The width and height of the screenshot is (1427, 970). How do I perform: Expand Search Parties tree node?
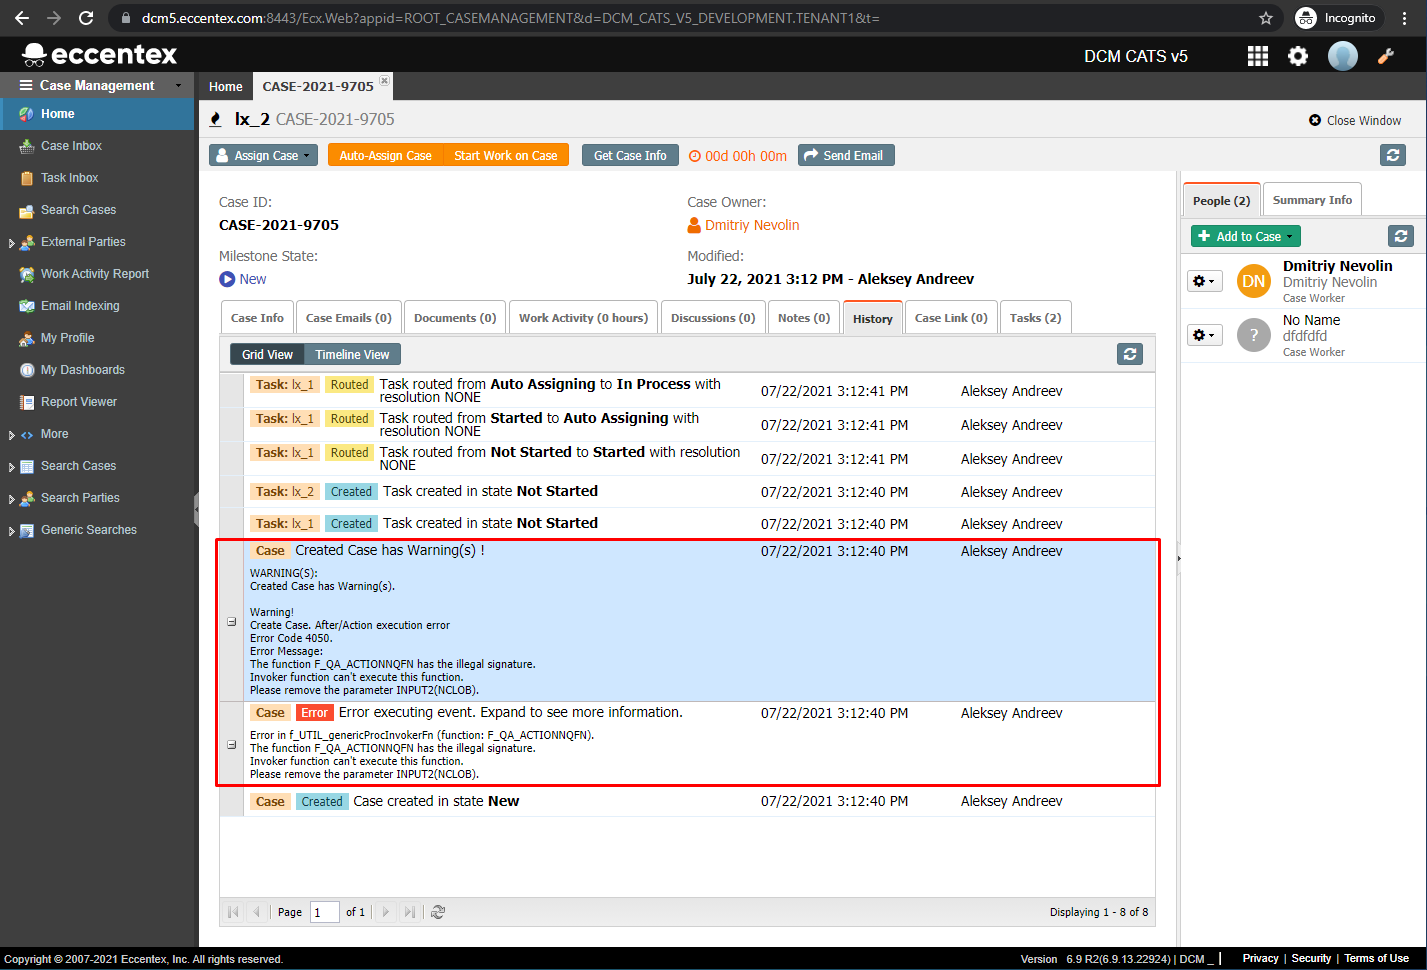(x=11, y=499)
